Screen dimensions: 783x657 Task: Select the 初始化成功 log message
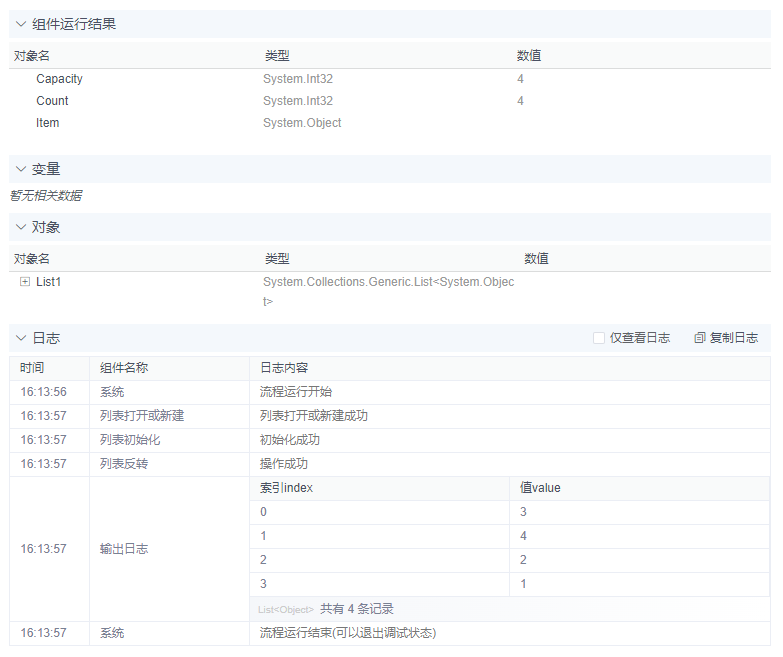[x=290, y=440]
